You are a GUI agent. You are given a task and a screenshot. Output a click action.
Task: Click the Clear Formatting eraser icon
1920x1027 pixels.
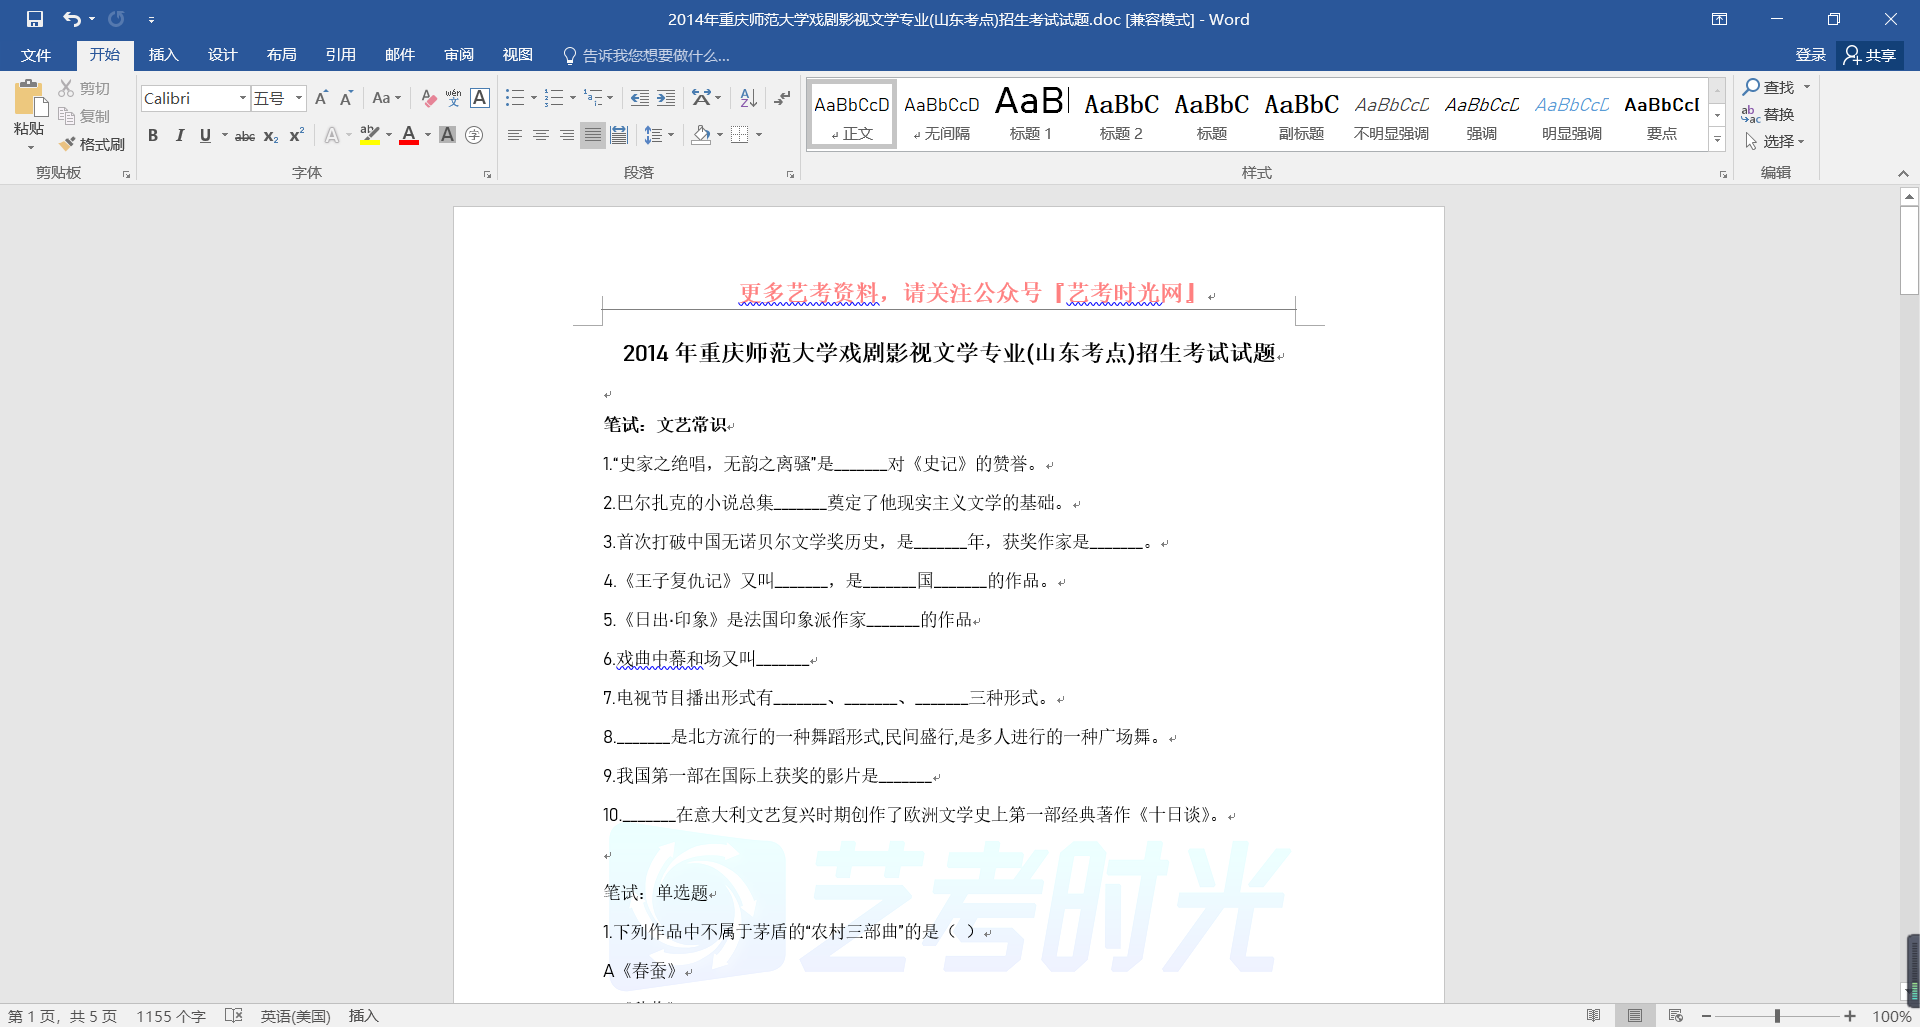pos(428,98)
